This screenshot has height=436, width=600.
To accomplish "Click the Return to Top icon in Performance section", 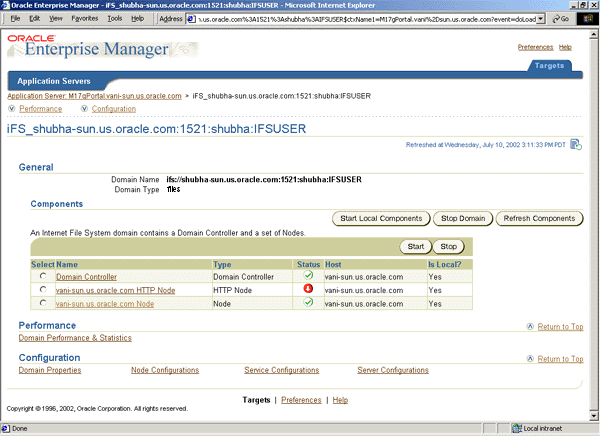I will [x=530, y=327].
